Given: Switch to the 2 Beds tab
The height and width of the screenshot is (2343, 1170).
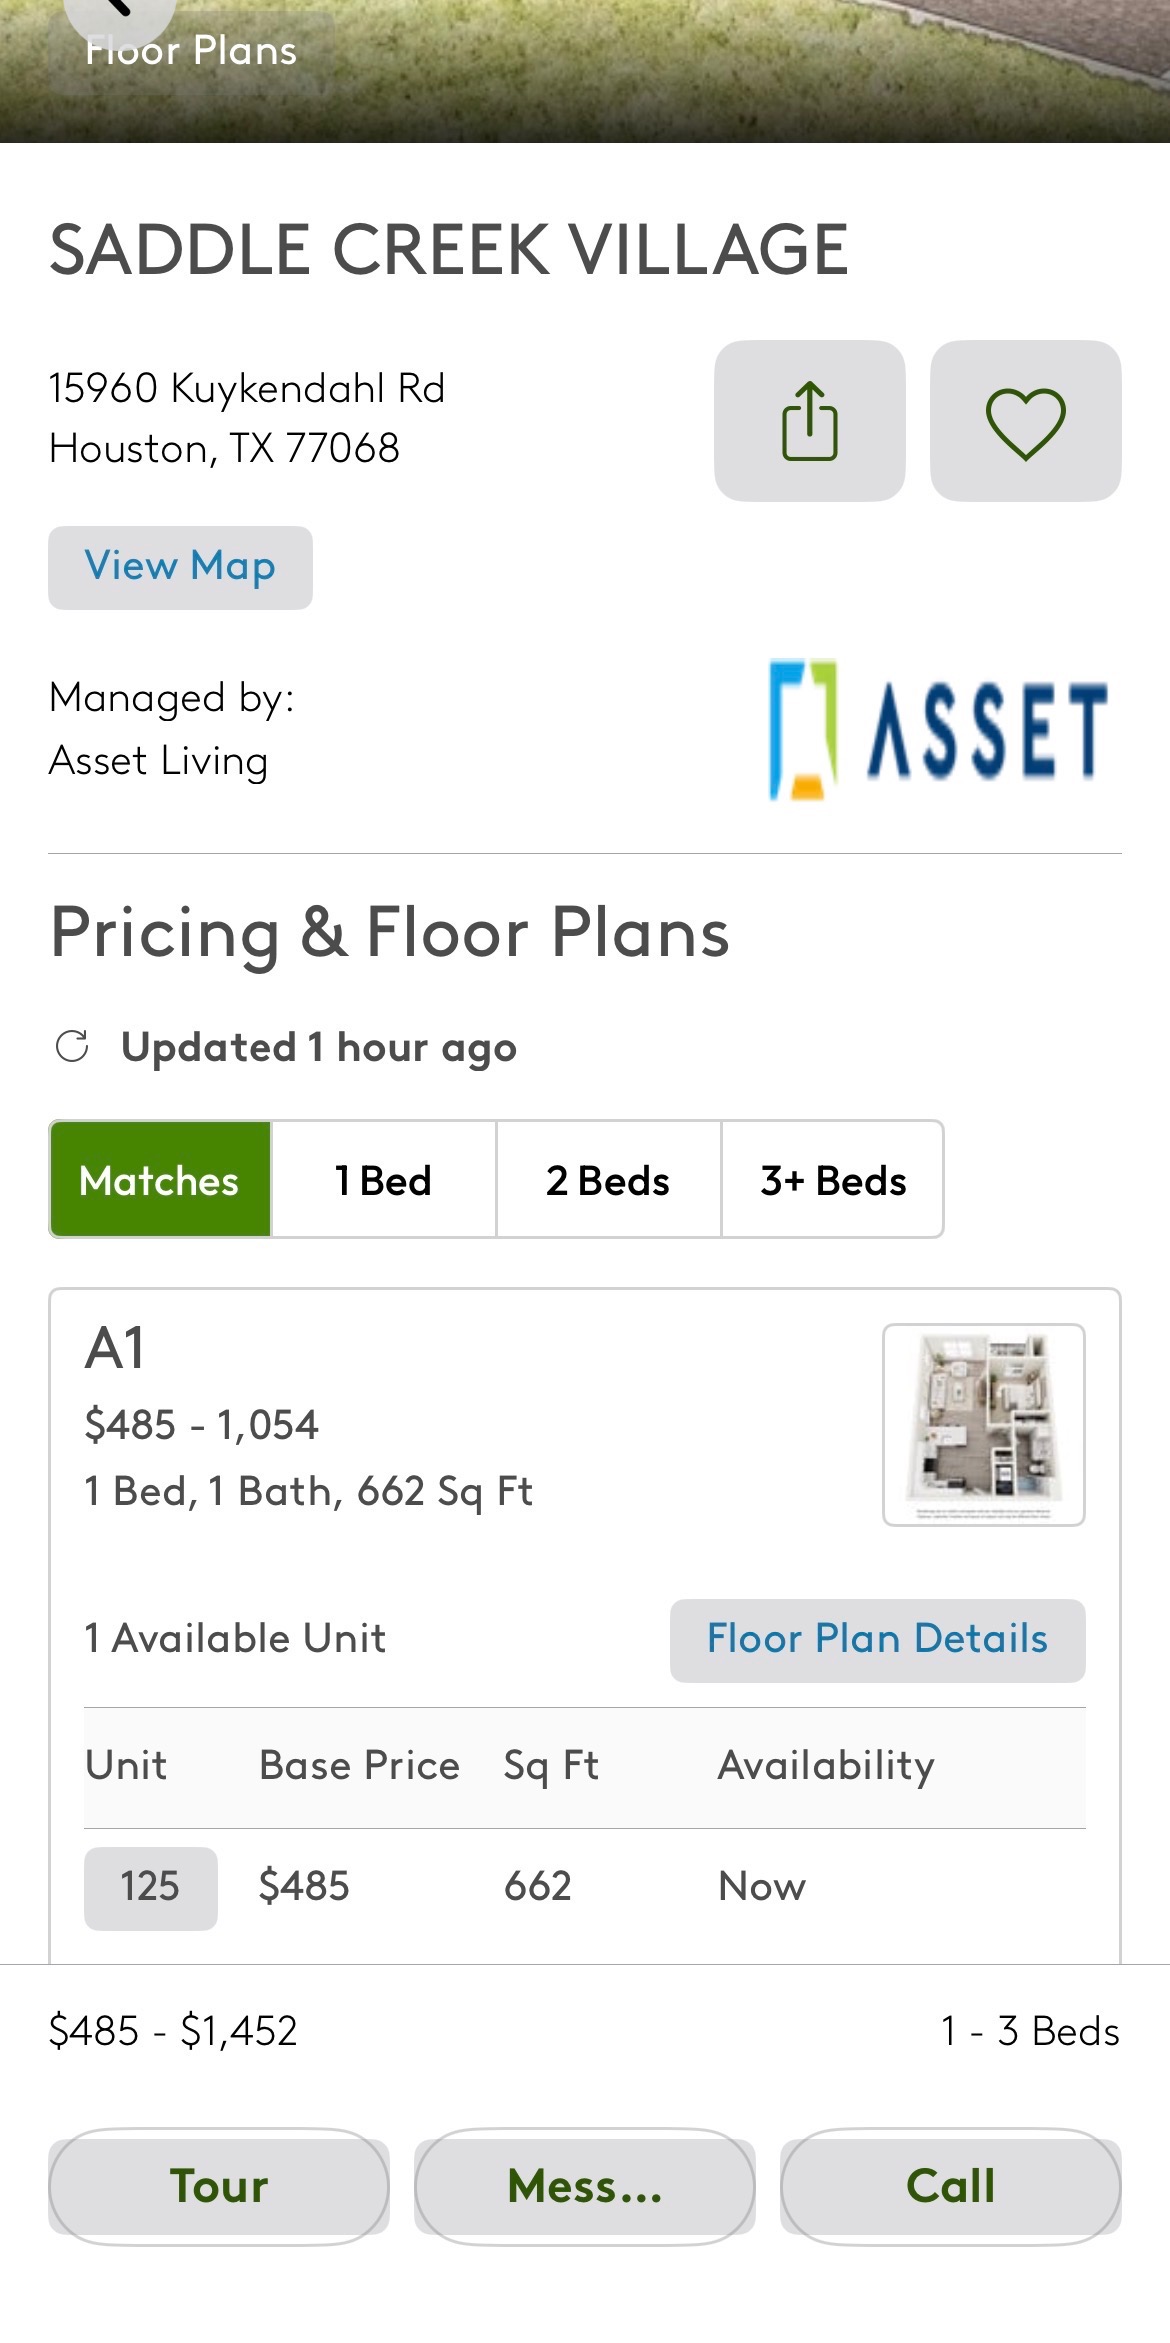Looking at the screenshot, I should (608, 1180).
